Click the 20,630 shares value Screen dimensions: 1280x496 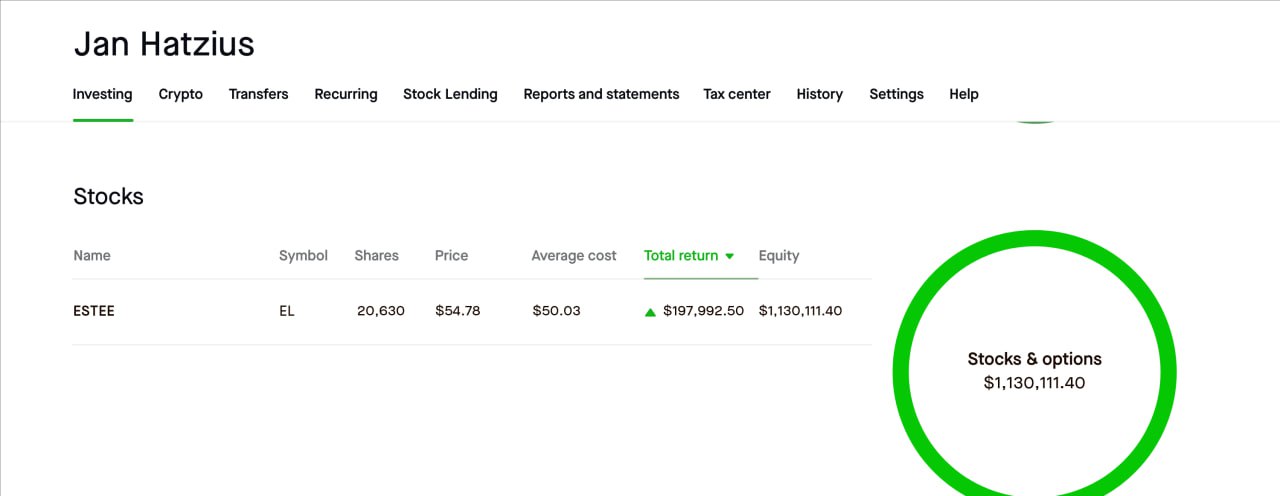[381, 311]
